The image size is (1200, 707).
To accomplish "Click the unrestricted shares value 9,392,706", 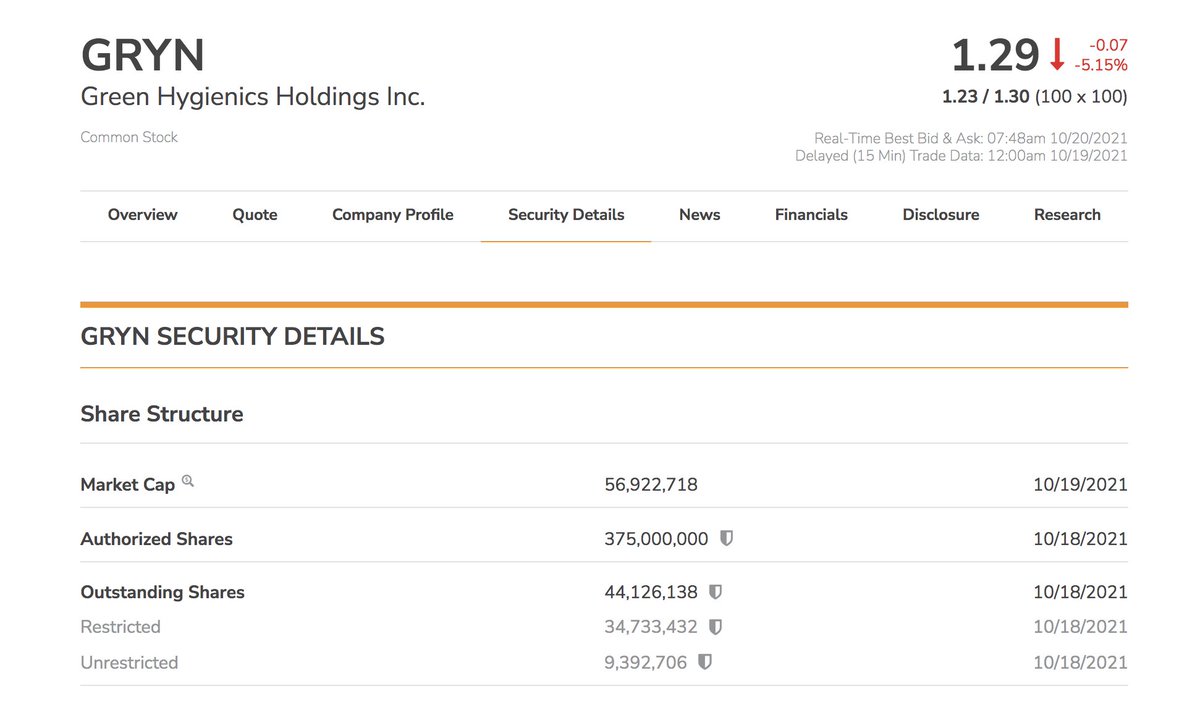I will click(646, 663).
